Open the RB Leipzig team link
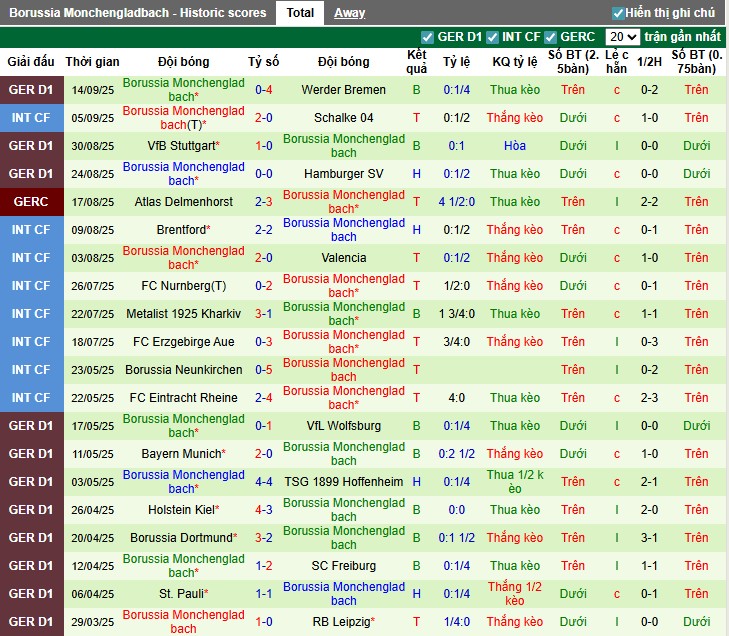The height and width of the screenshot is (636, 729). [343, 622]
